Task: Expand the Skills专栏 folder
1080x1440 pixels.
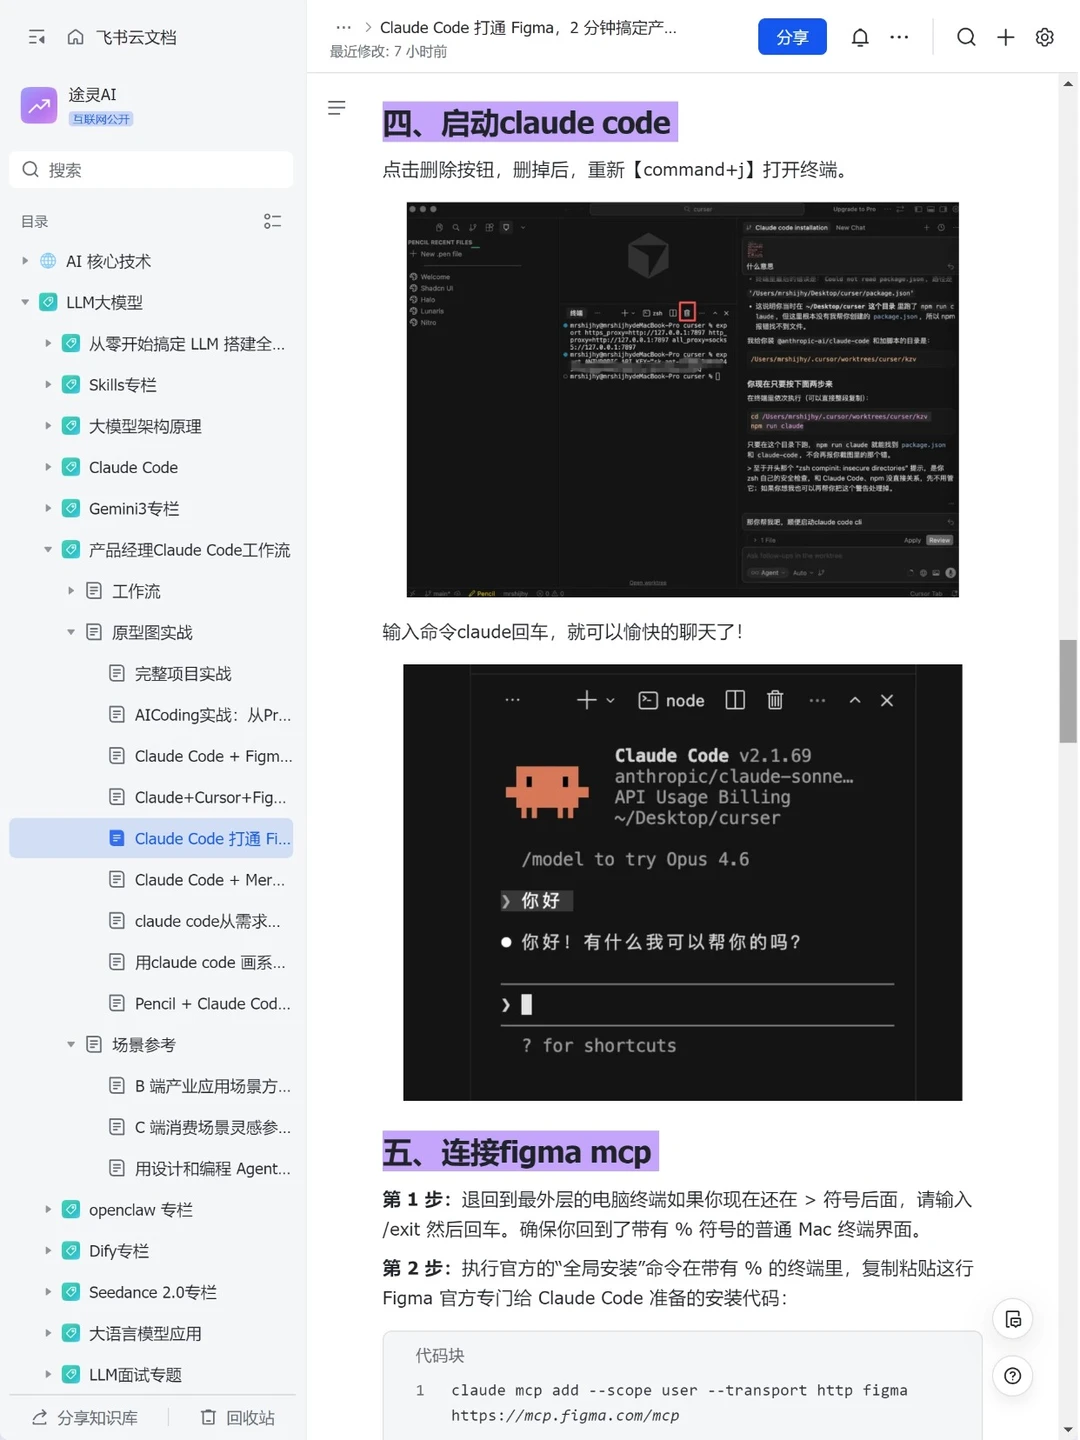Action: (48, 384)
